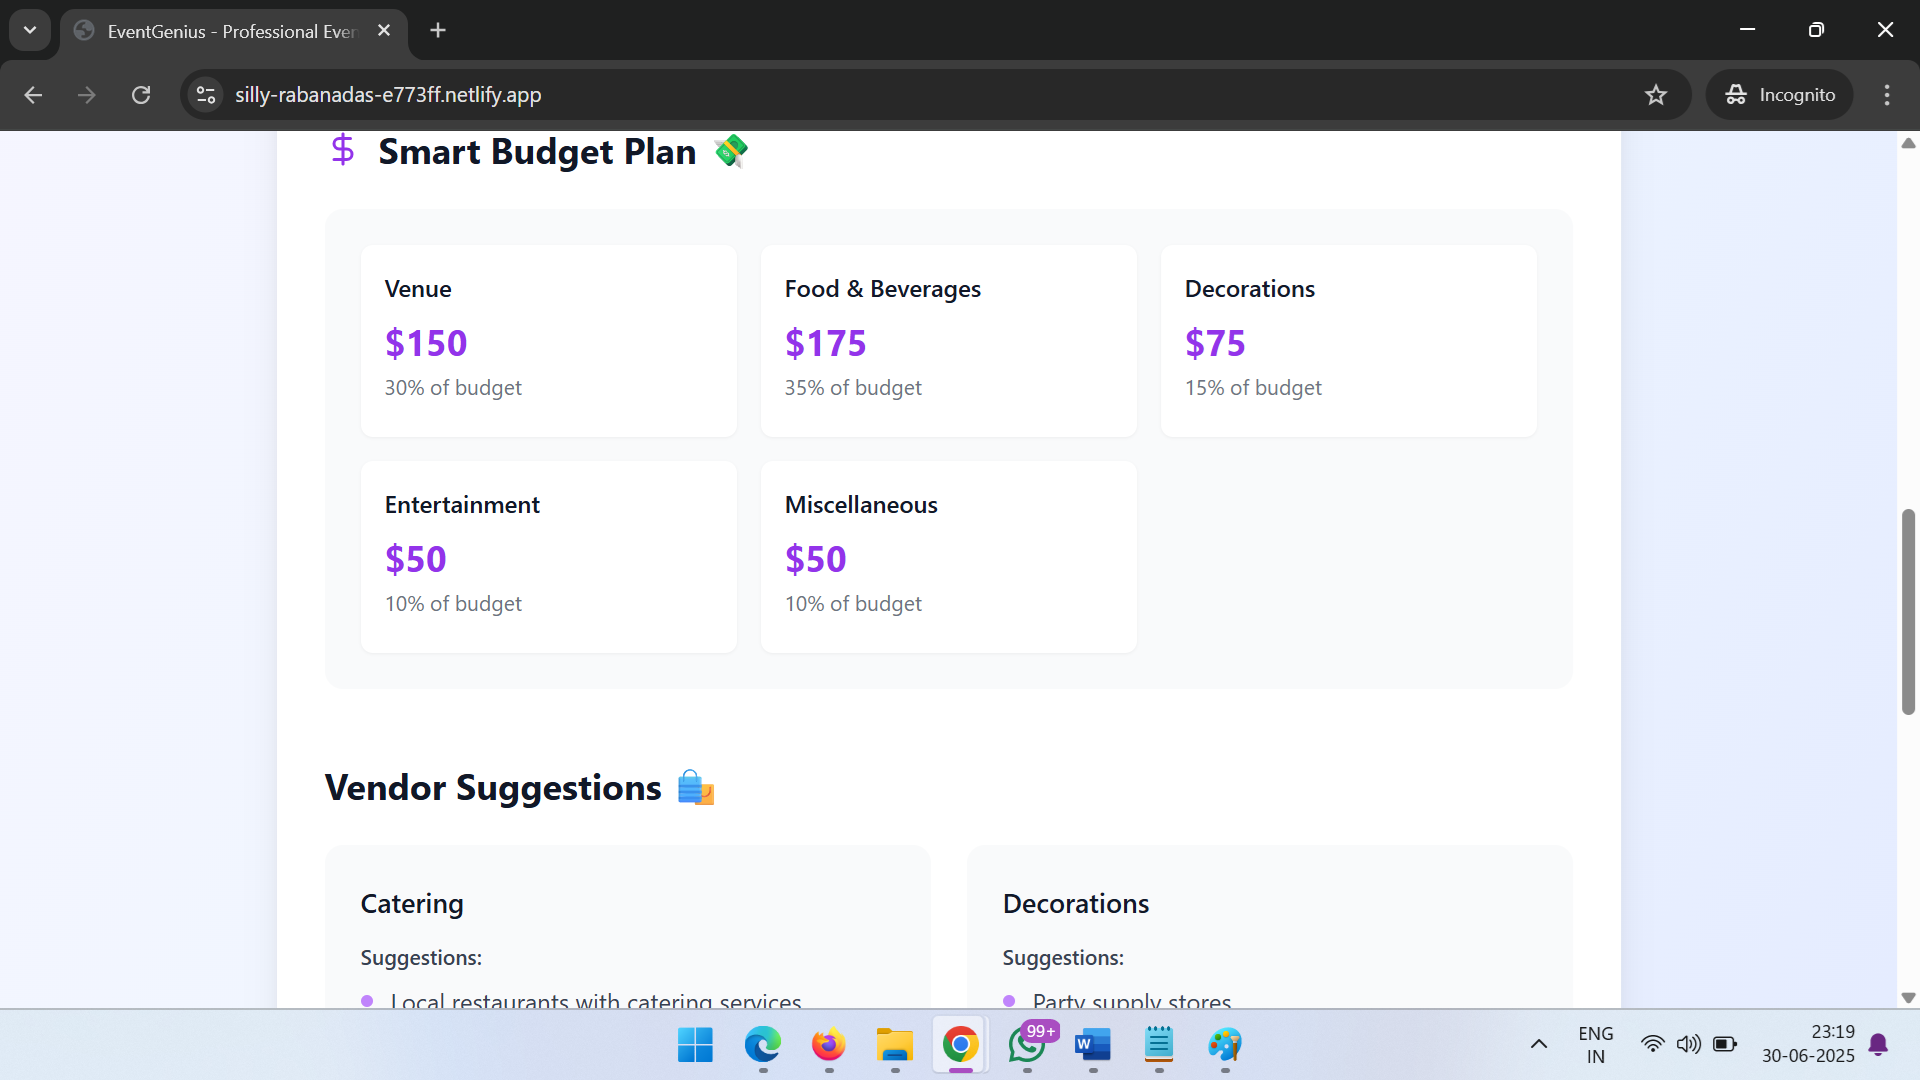Open the site information icon in address bar
This screenshot has width=1920, height=1080.
(x=206, y=95)
